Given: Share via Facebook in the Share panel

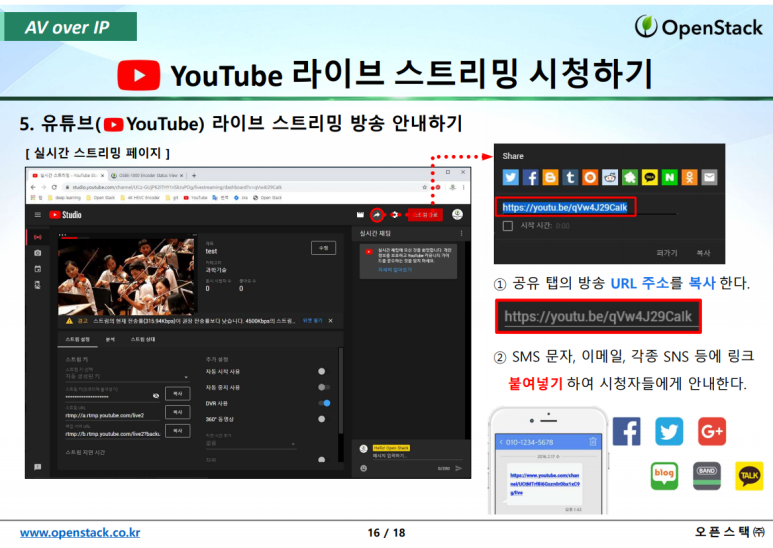Looking at the screenshot, I should (530, 177).
